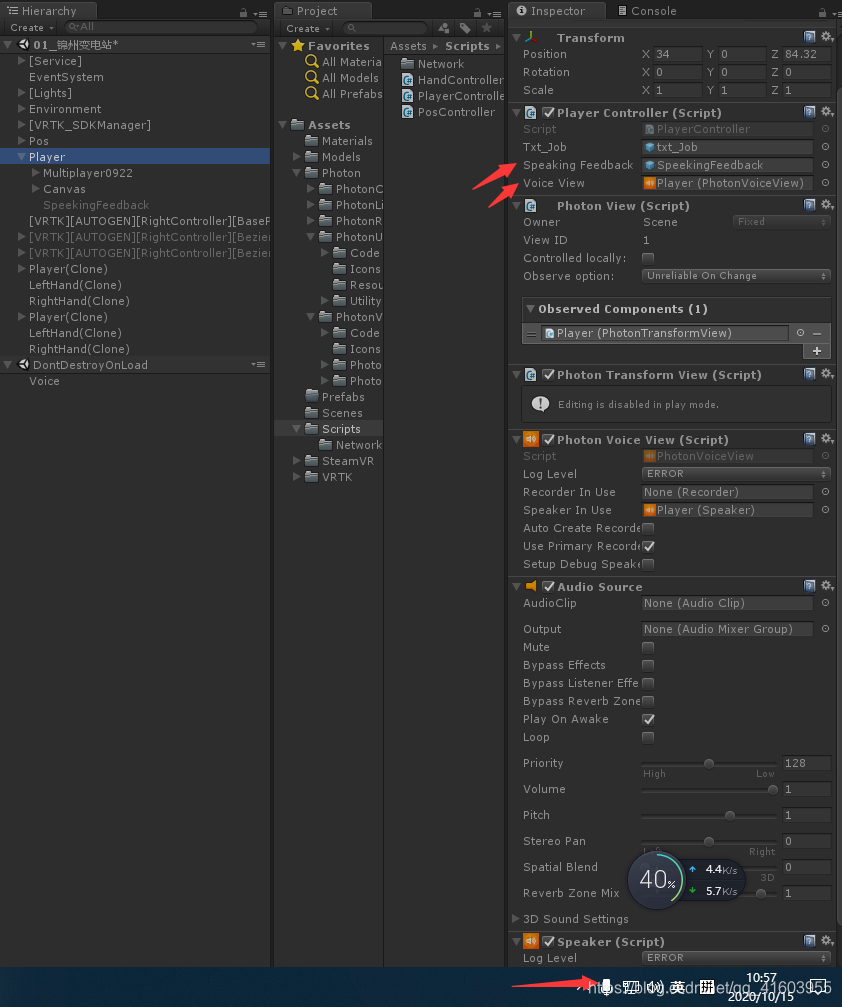The image size is (842, 1007).
Task: Toggle Hierarchy panel lock icon
Action: coord(243,13)
